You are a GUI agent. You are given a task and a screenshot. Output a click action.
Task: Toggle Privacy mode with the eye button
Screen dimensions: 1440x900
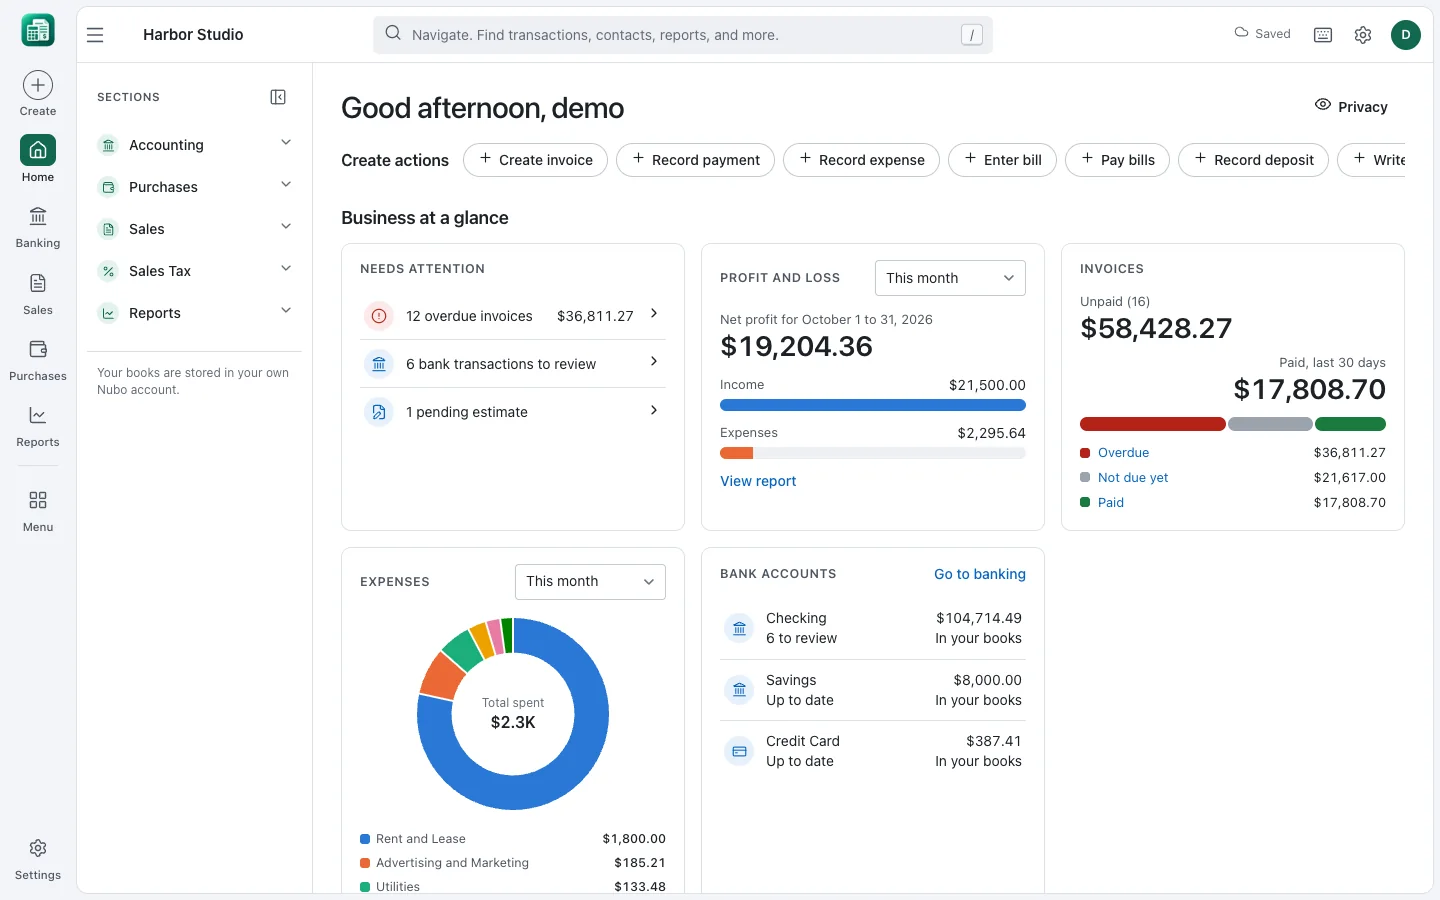tap(1351, 106)
